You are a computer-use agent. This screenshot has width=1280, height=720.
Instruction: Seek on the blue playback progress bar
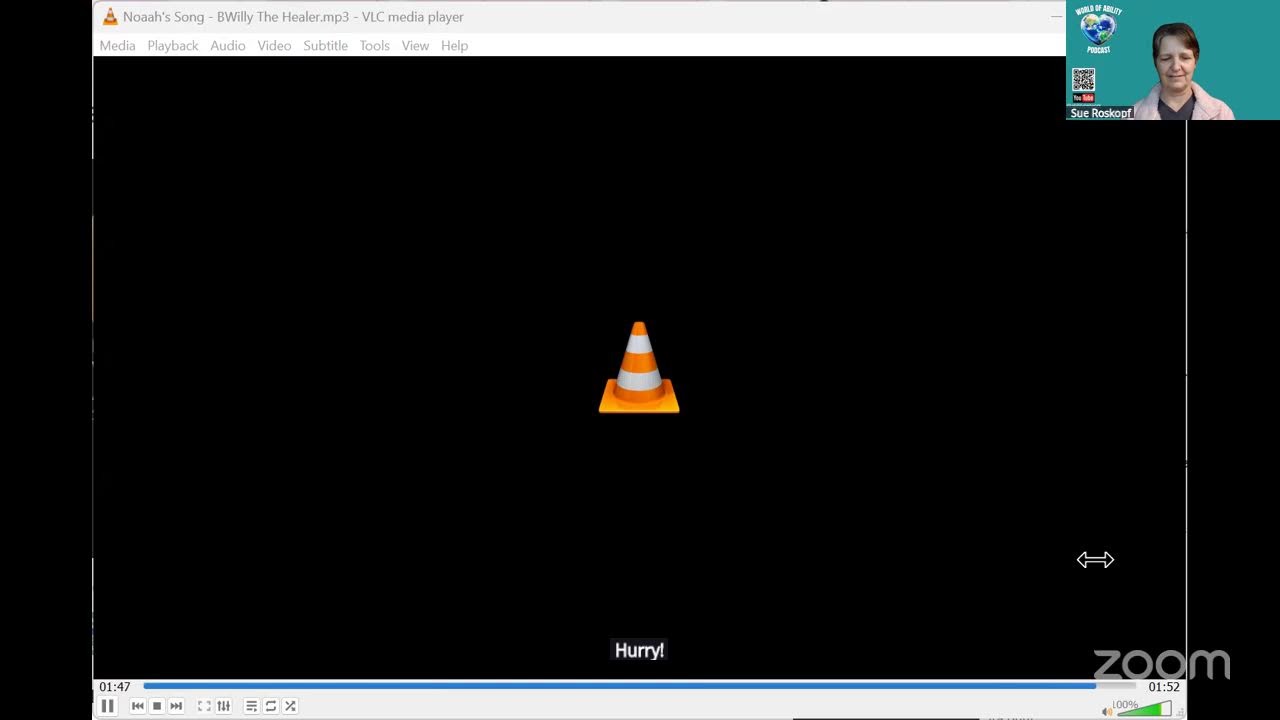(x=640, y=686)
